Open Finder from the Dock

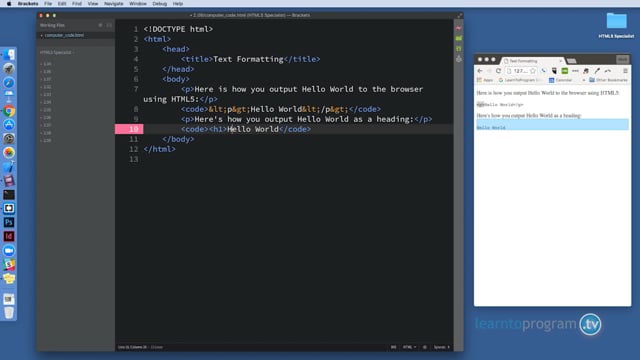9,55
